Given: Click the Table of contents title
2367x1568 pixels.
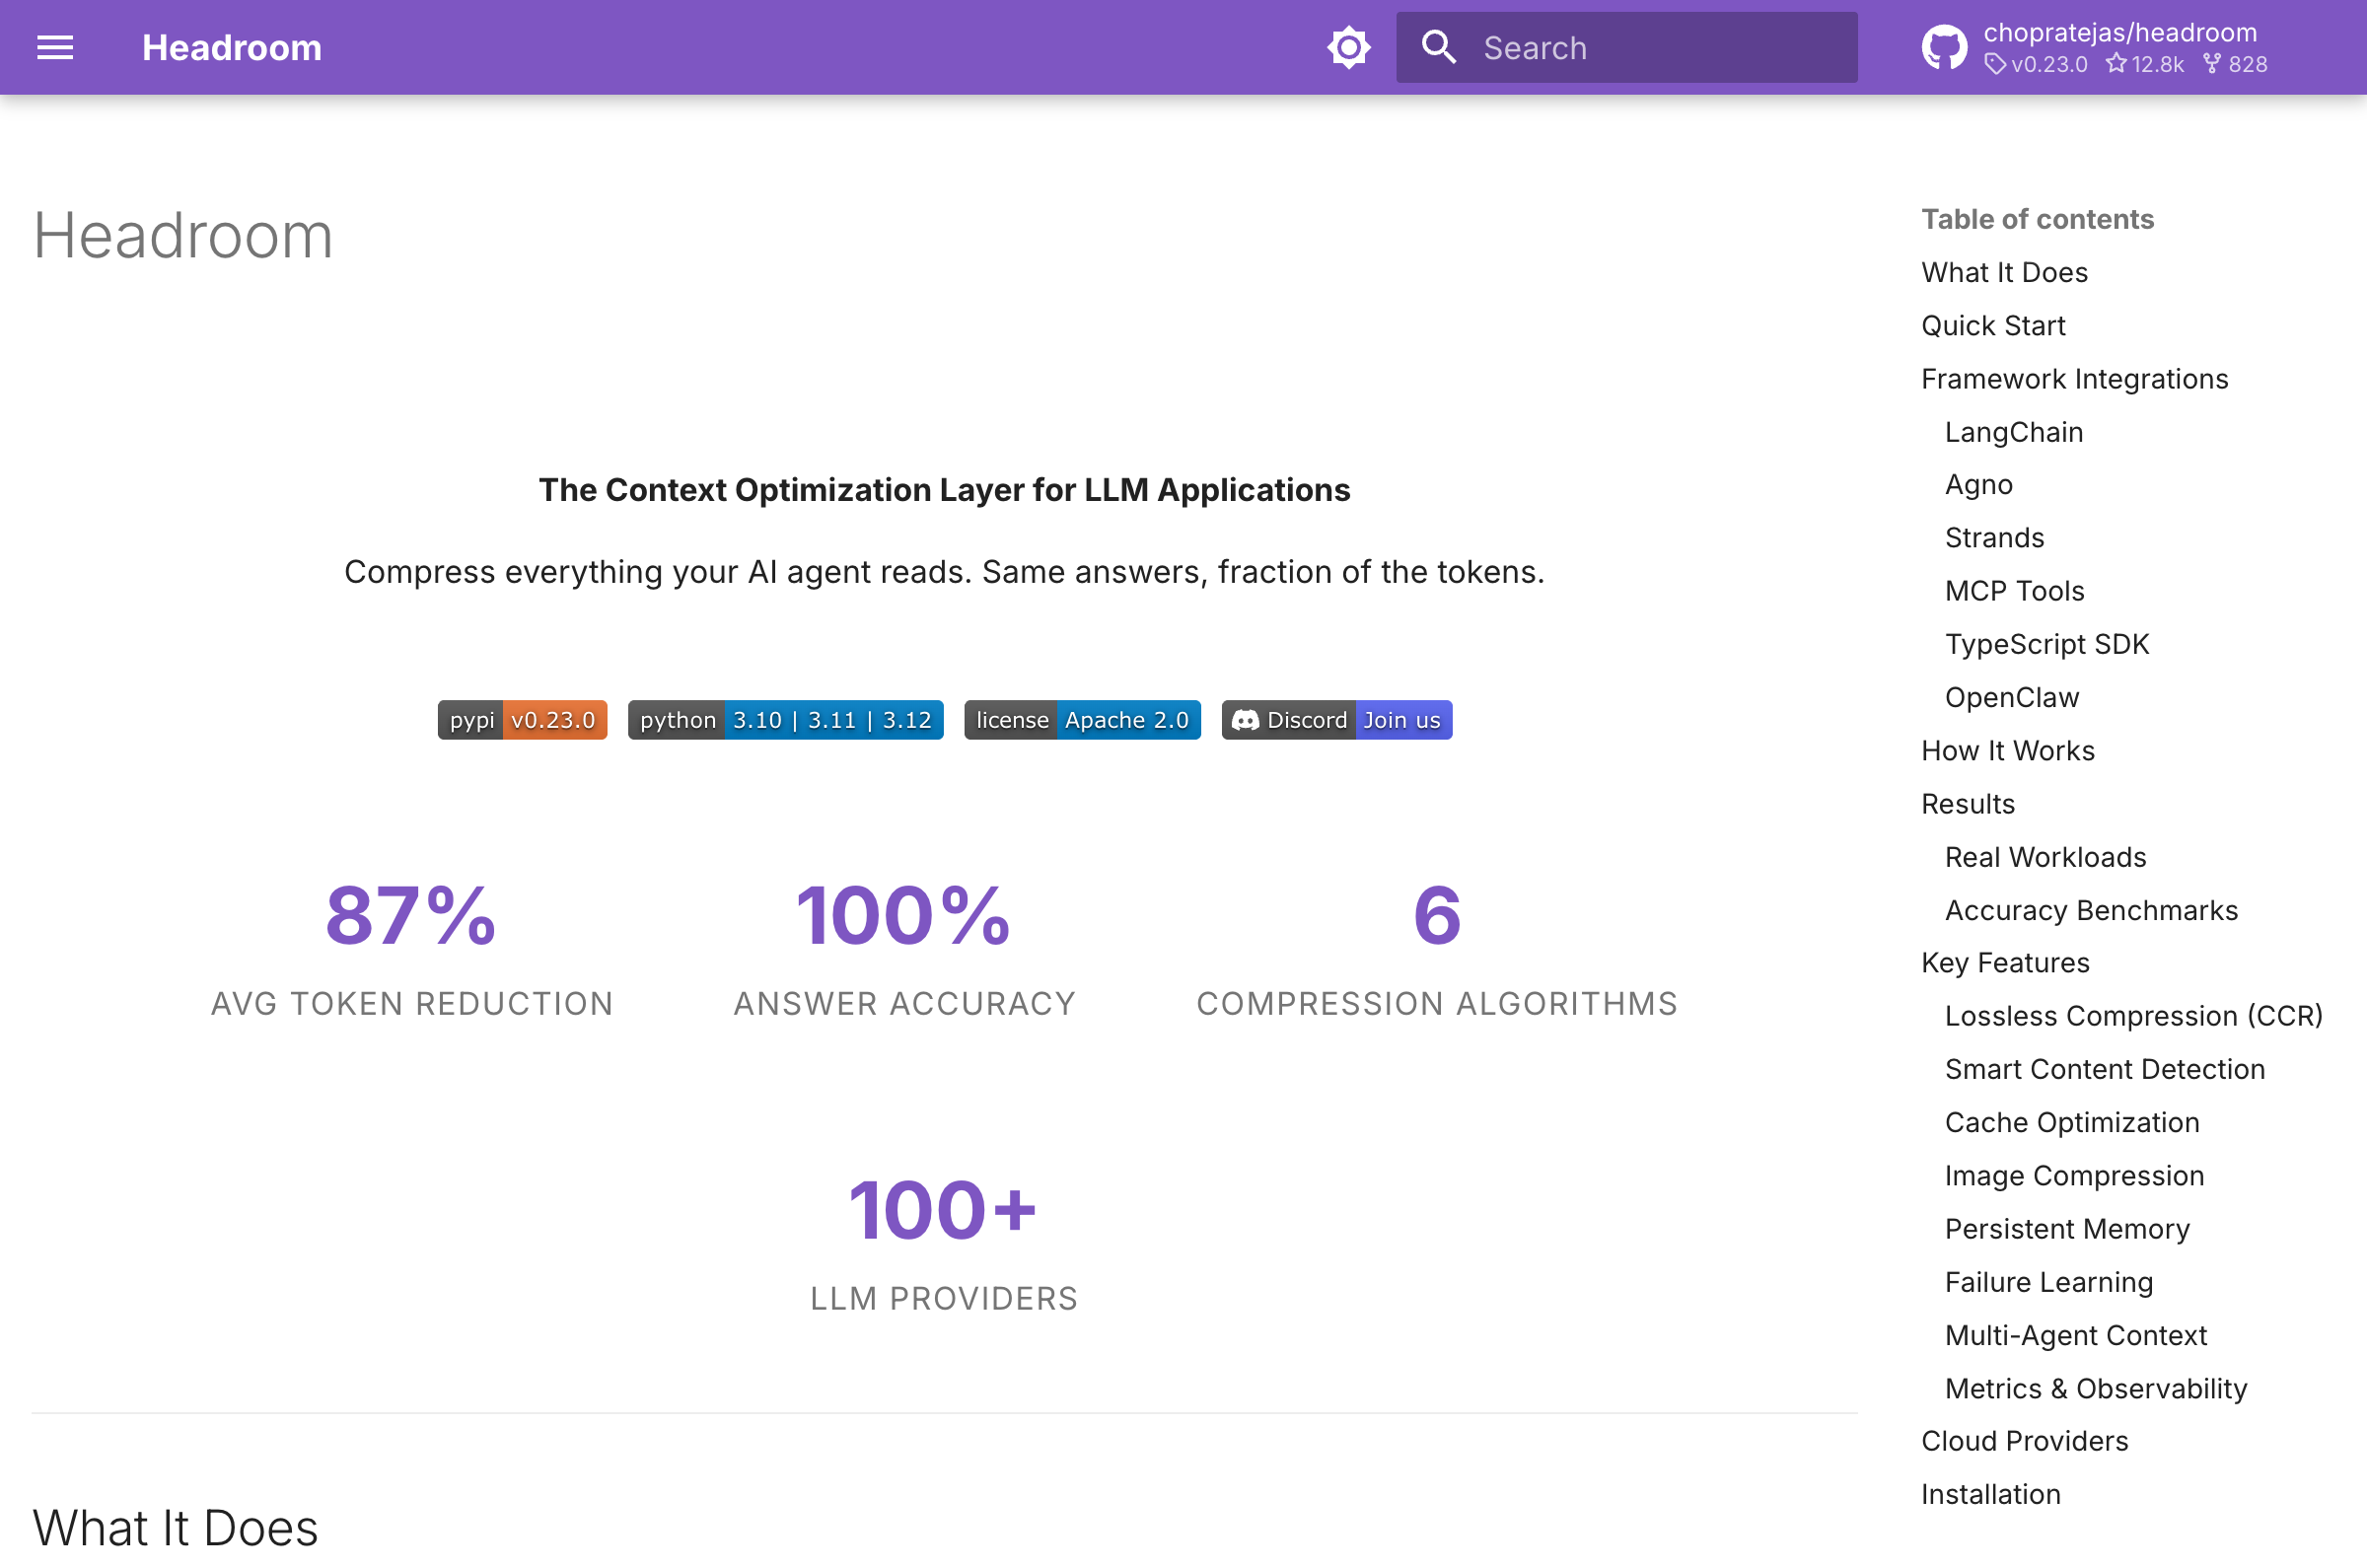Looking at the screenshot, I should [x=2037, y=219].
